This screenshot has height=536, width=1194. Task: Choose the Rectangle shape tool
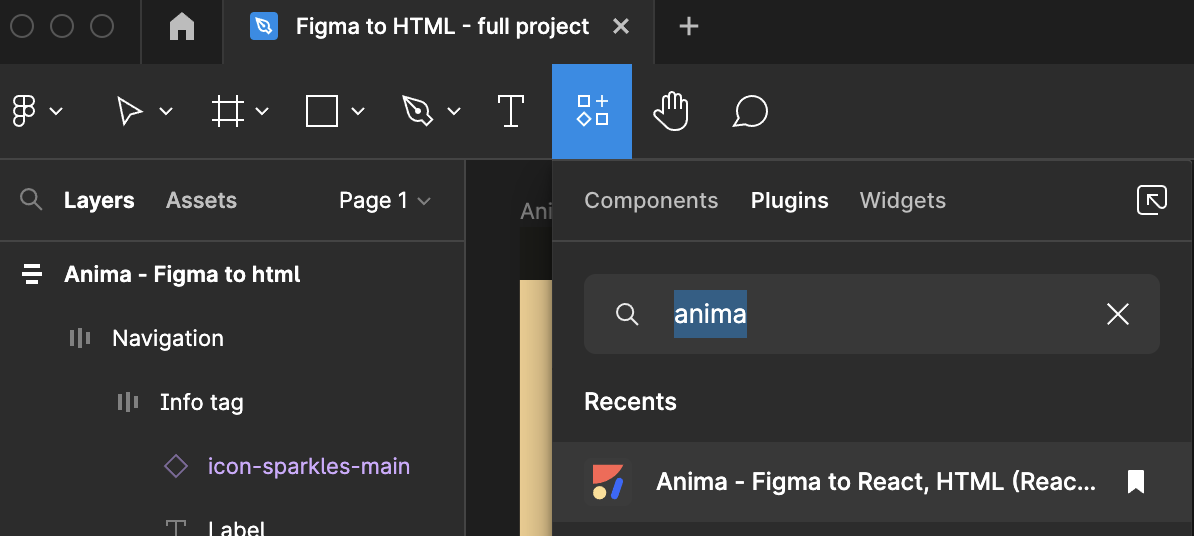(x=321, y=111)
